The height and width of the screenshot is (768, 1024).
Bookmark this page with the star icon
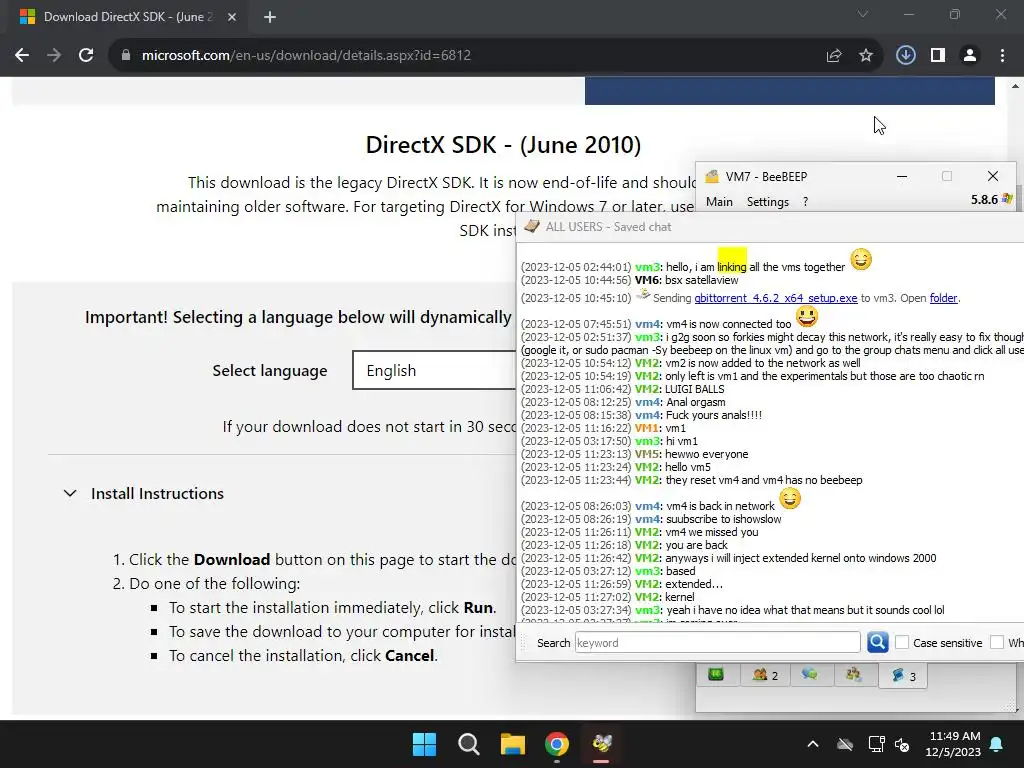tap(866, 56)
